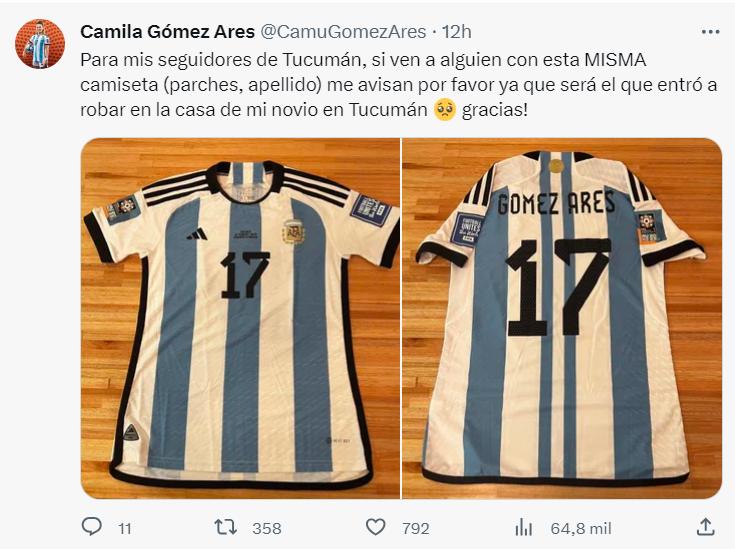Click the pleading face emoji
The image size is (735, 549).
[445, 110]
